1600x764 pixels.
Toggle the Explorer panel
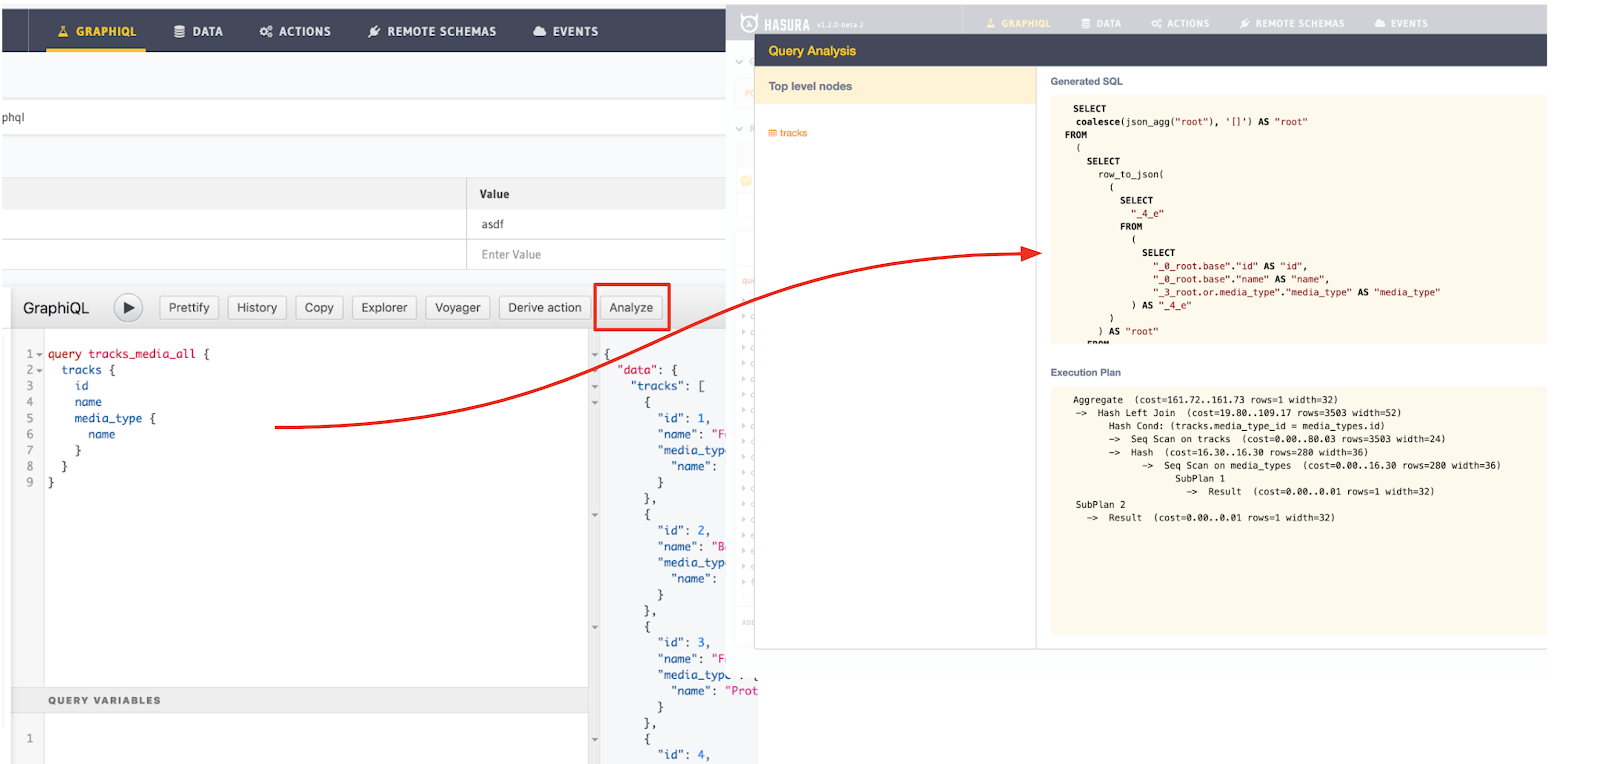tap(384, 308)
